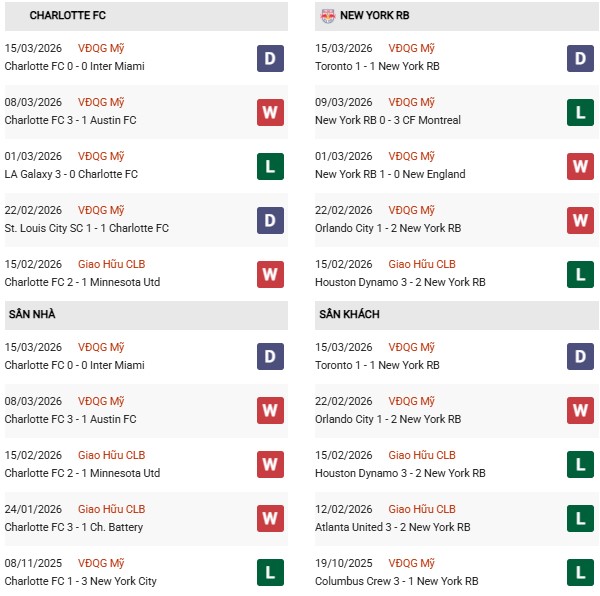Click the 19/10/2025 match date

344,563
